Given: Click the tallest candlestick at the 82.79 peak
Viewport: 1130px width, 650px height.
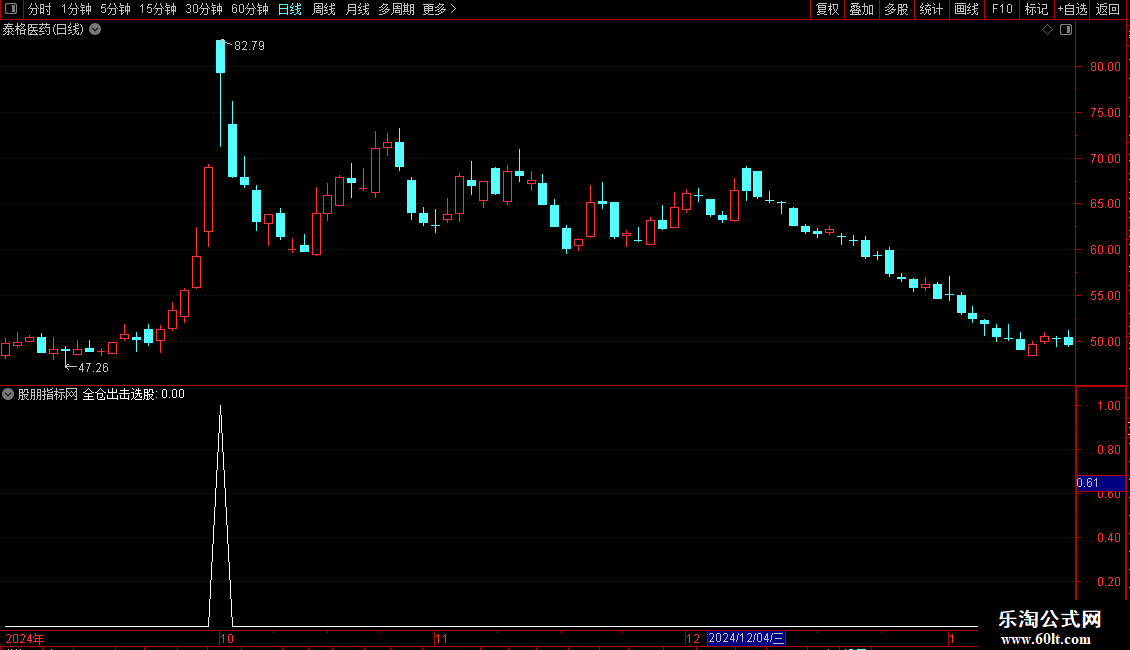Looking at the screenshot, I should pyautogui.click(x=221, y=56).
